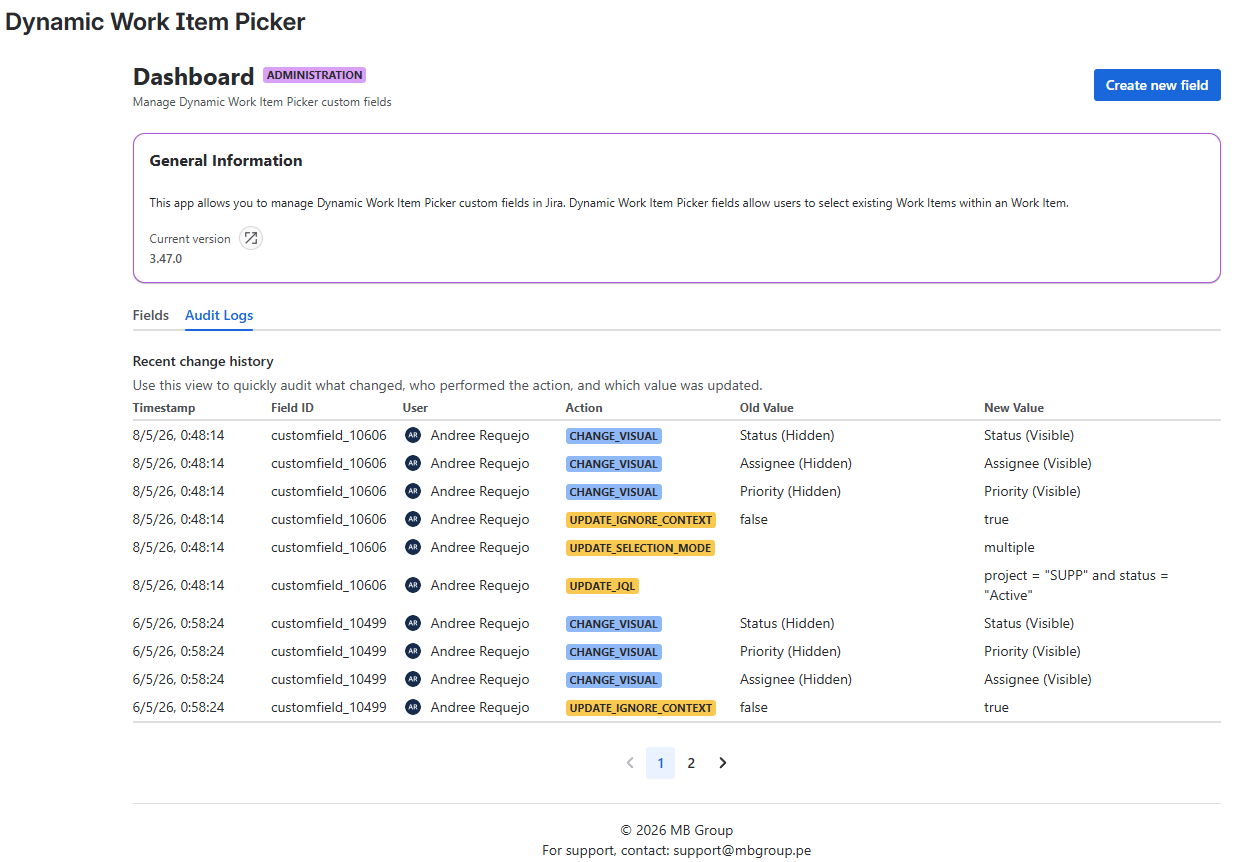The image size is (1234, 862).
Task: Open the current version release notes icon
Action: click(x=251, y=238)
